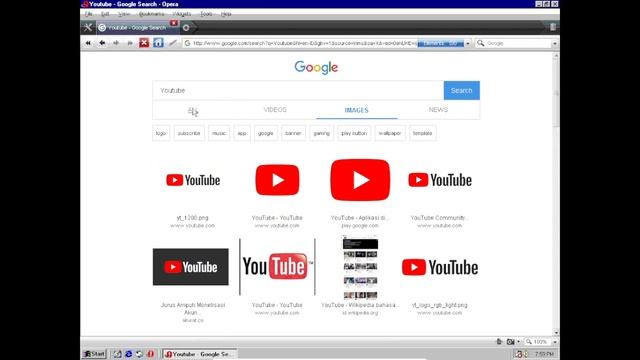Filter images by gaming chip
This screenshot has height=360, width=640.
[322, 133]
